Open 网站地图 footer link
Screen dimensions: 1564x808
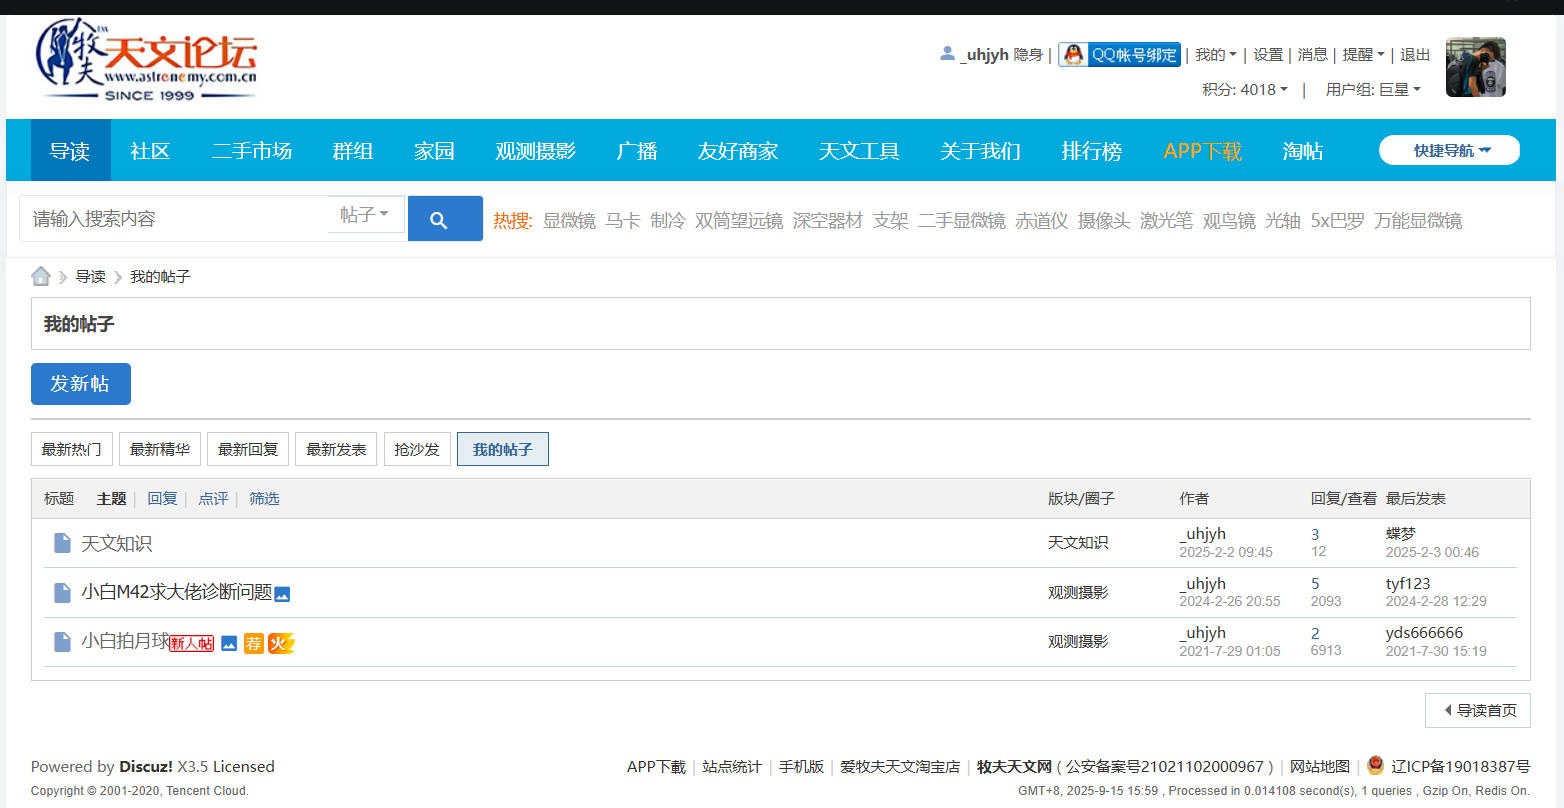tap(1320, 766)
